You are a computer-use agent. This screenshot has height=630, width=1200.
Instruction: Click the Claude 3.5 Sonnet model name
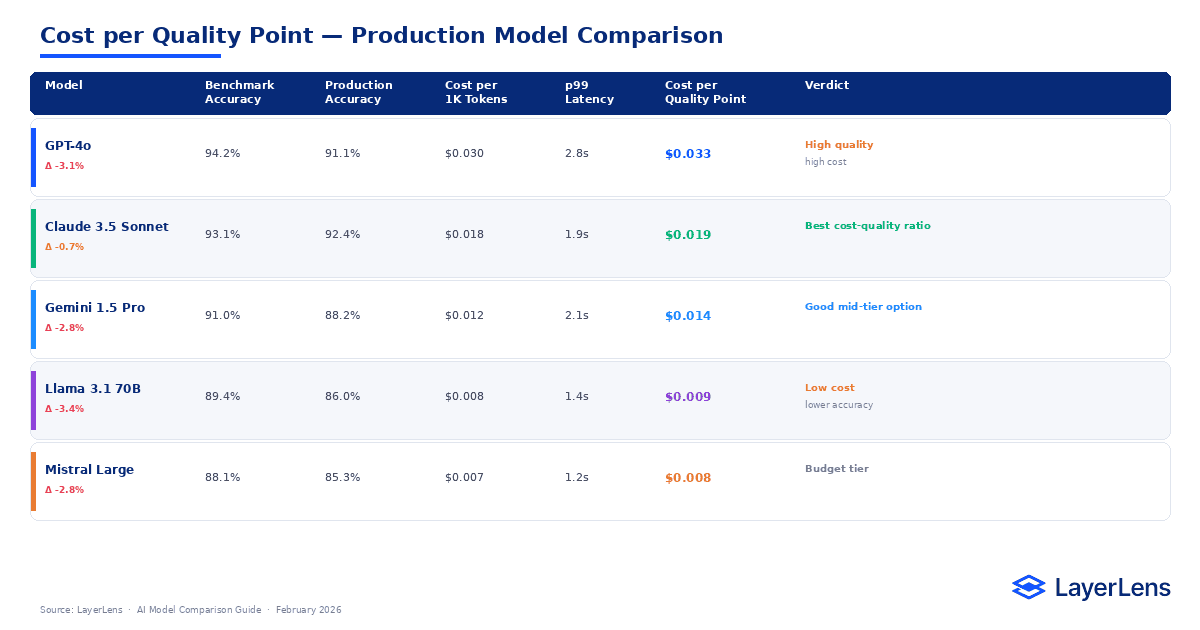click(x=107, y=227)
